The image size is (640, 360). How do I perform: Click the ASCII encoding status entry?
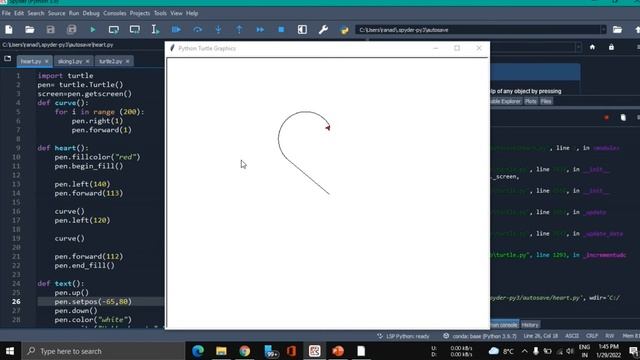tap(572, 336)
